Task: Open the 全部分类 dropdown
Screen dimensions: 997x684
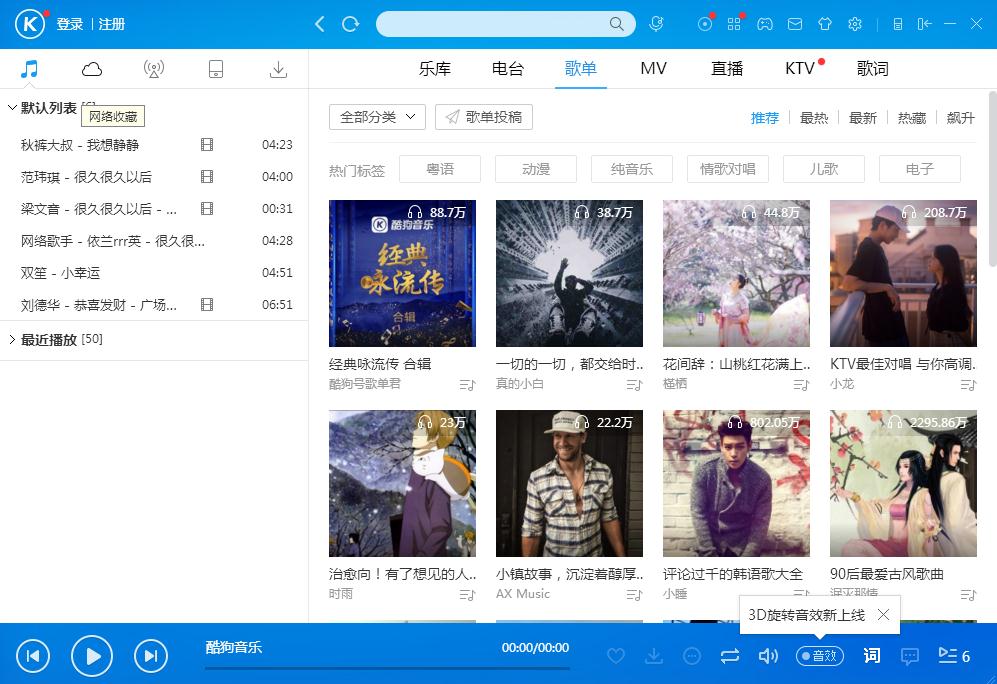Action: click(x=377, y=117)
